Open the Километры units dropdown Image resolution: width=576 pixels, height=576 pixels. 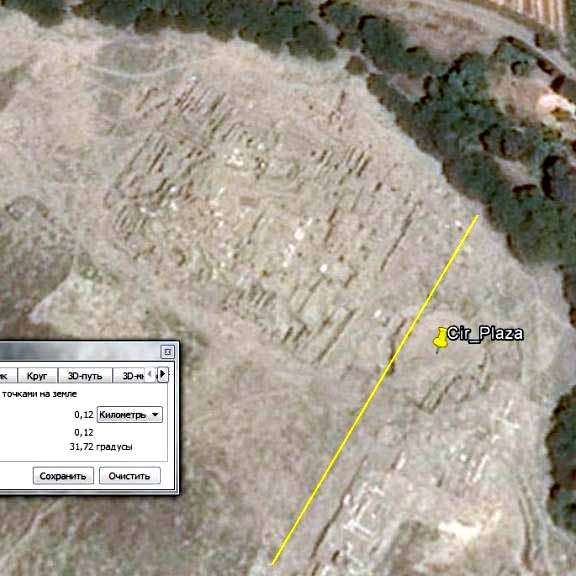click(130, 415)
